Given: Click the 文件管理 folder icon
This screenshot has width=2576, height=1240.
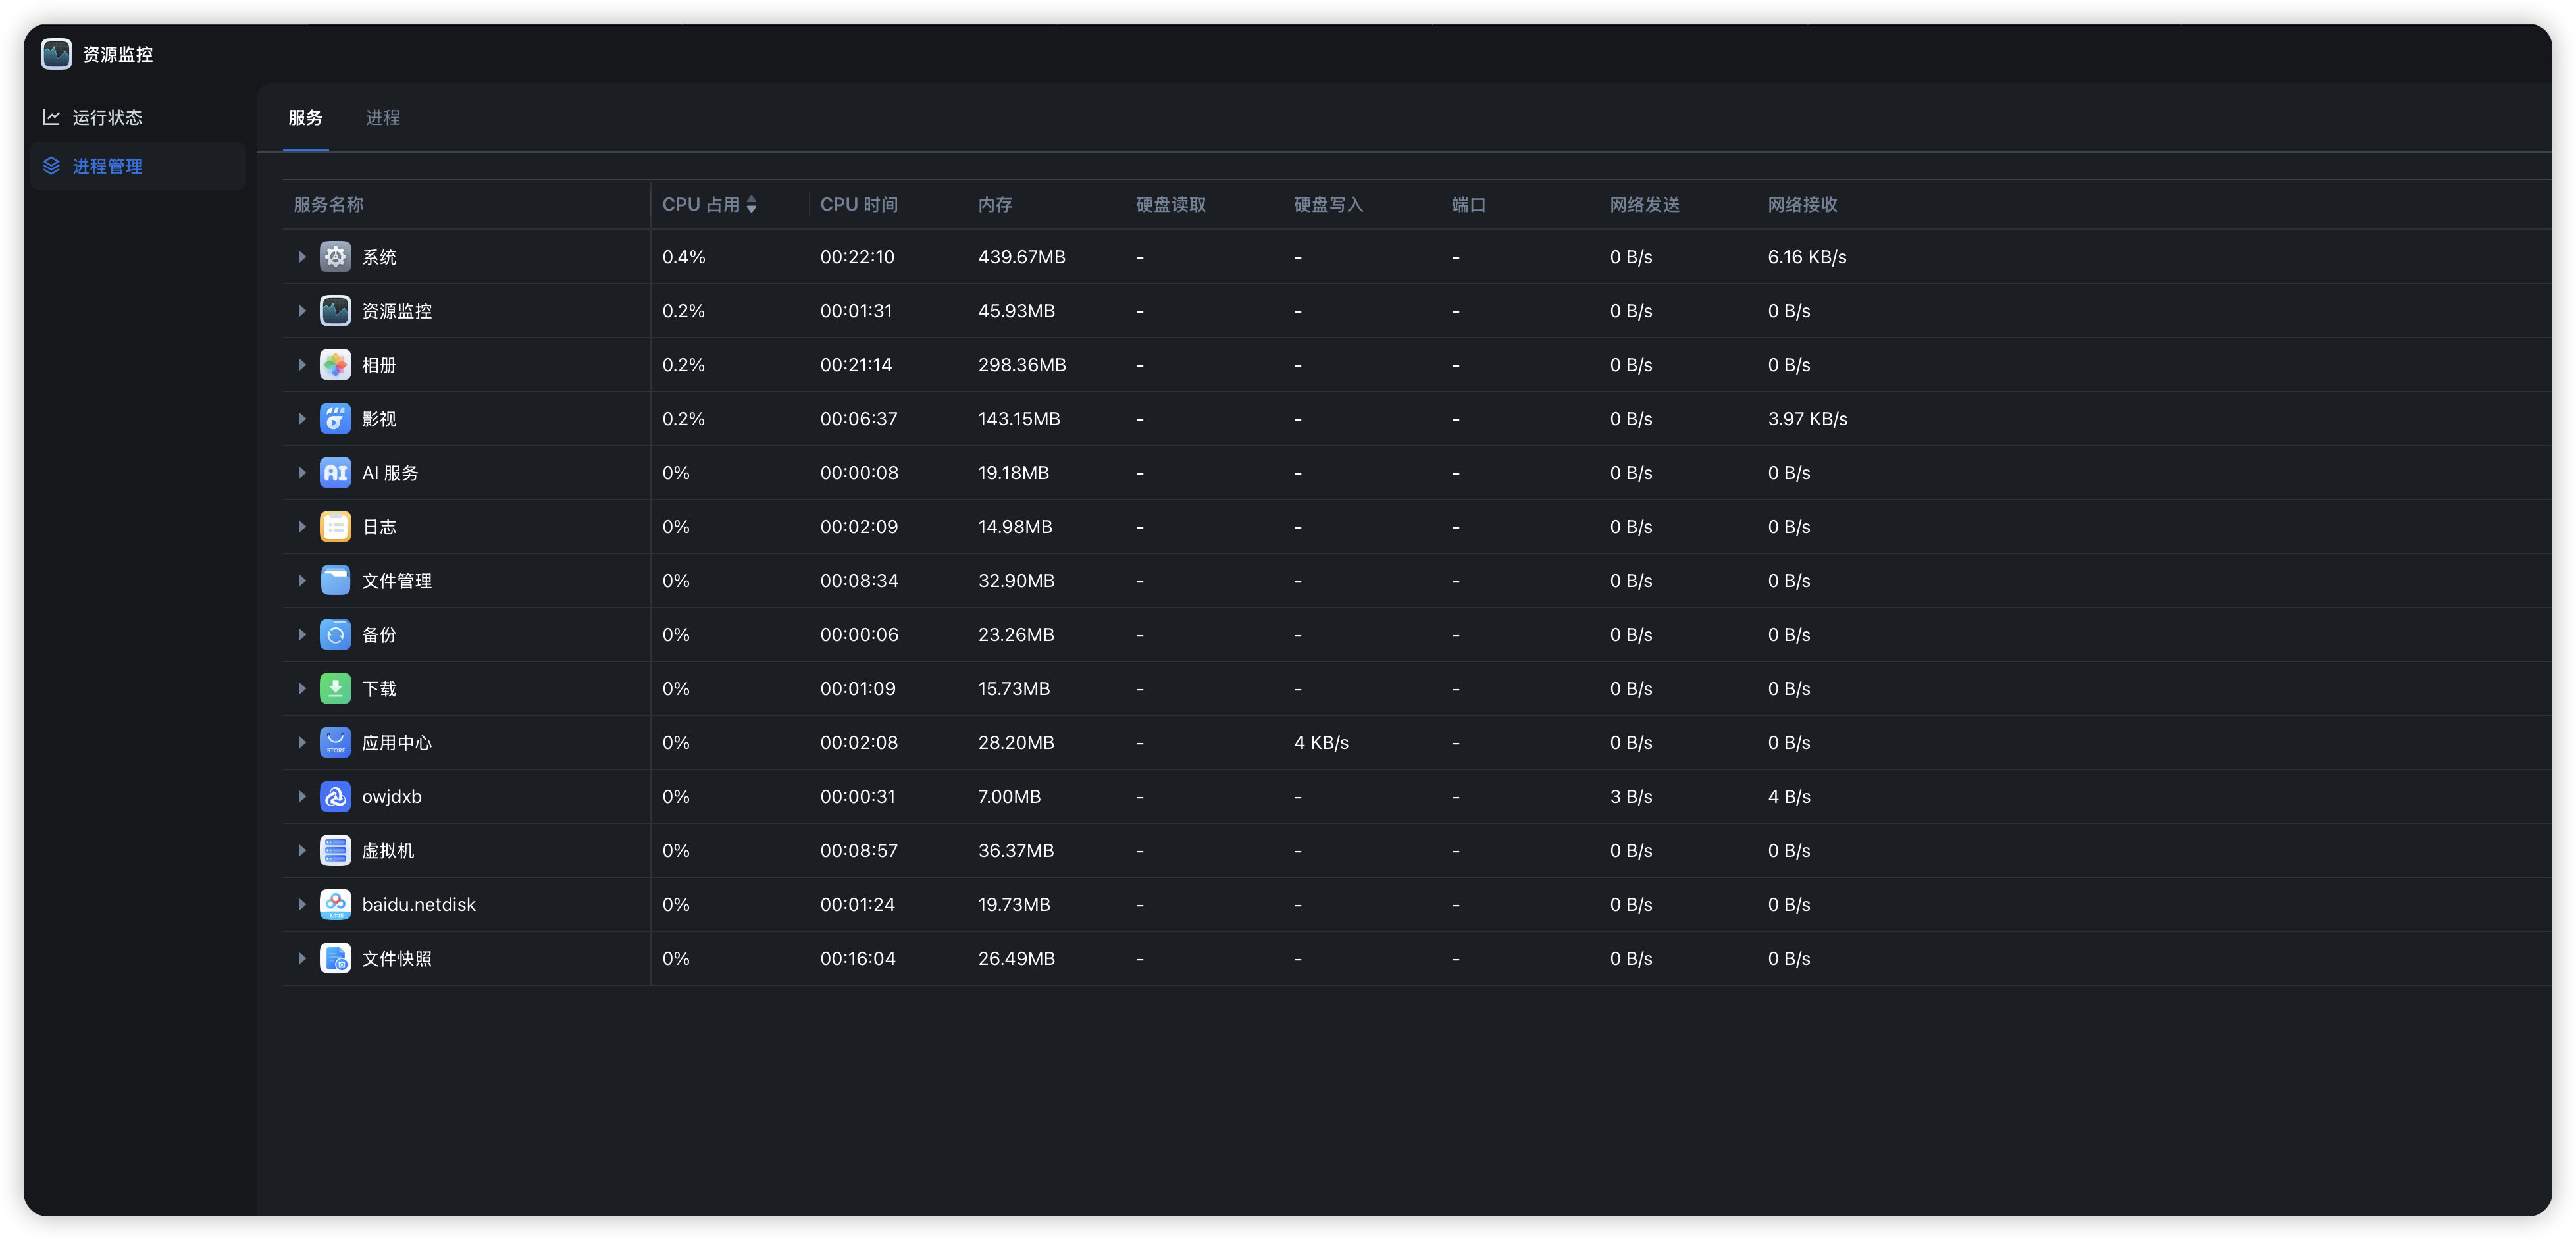Looking at the screenshot, I should 335,581.
